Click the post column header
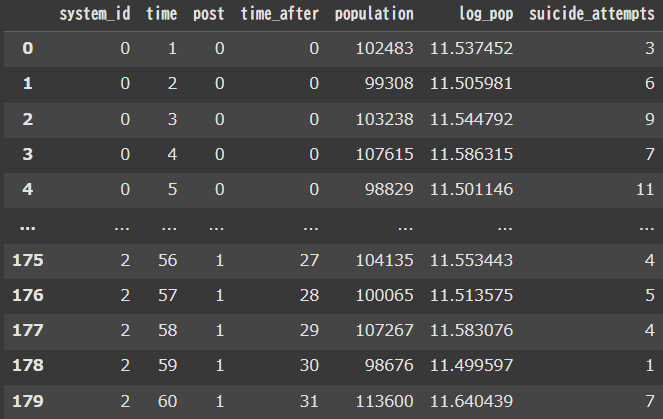The image size is (663, 419). click(210, 15)
